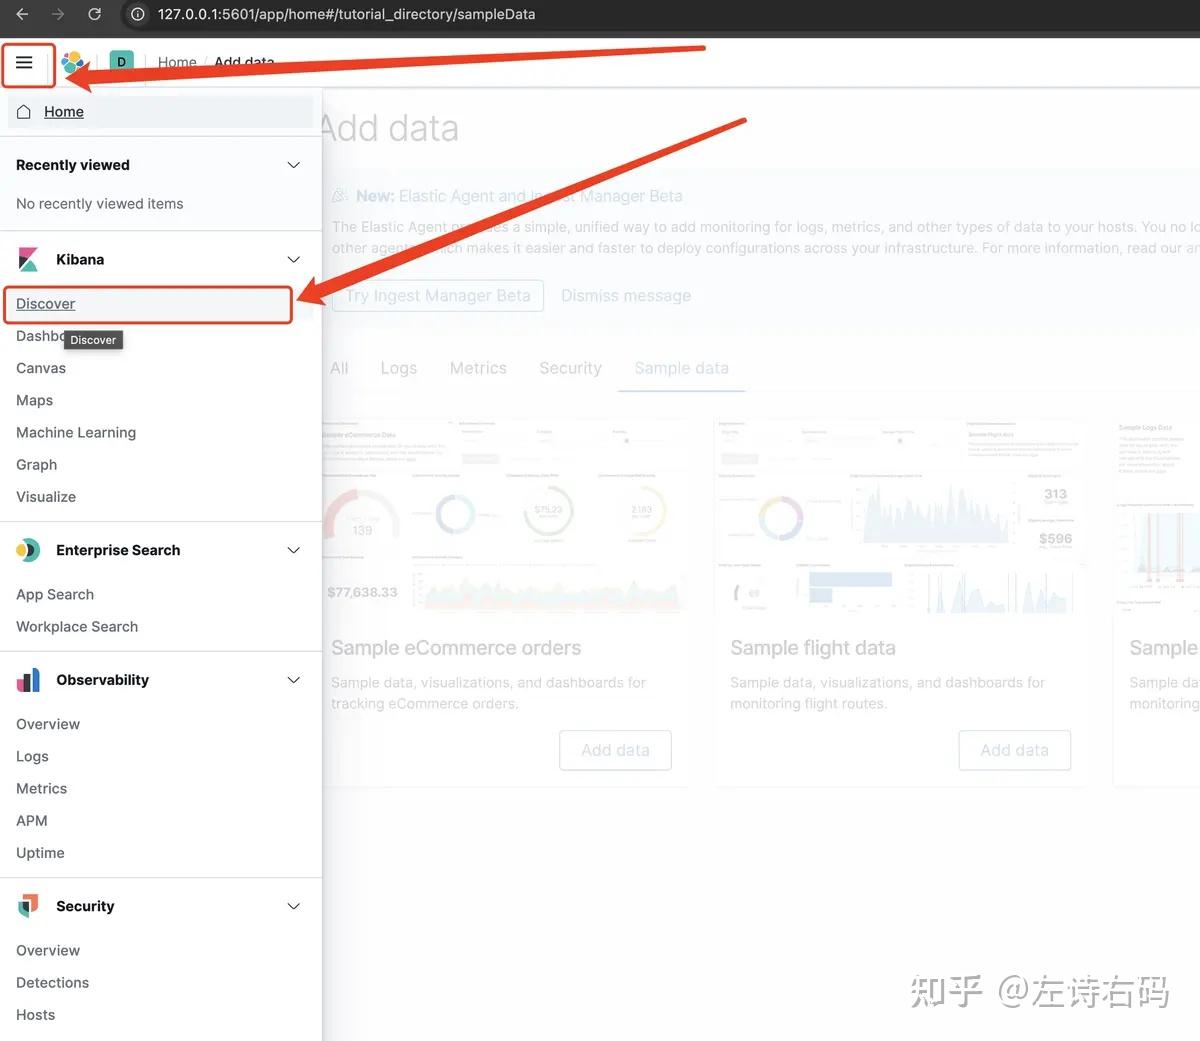Click the Sample flight data title

click(x=813, y=648)
